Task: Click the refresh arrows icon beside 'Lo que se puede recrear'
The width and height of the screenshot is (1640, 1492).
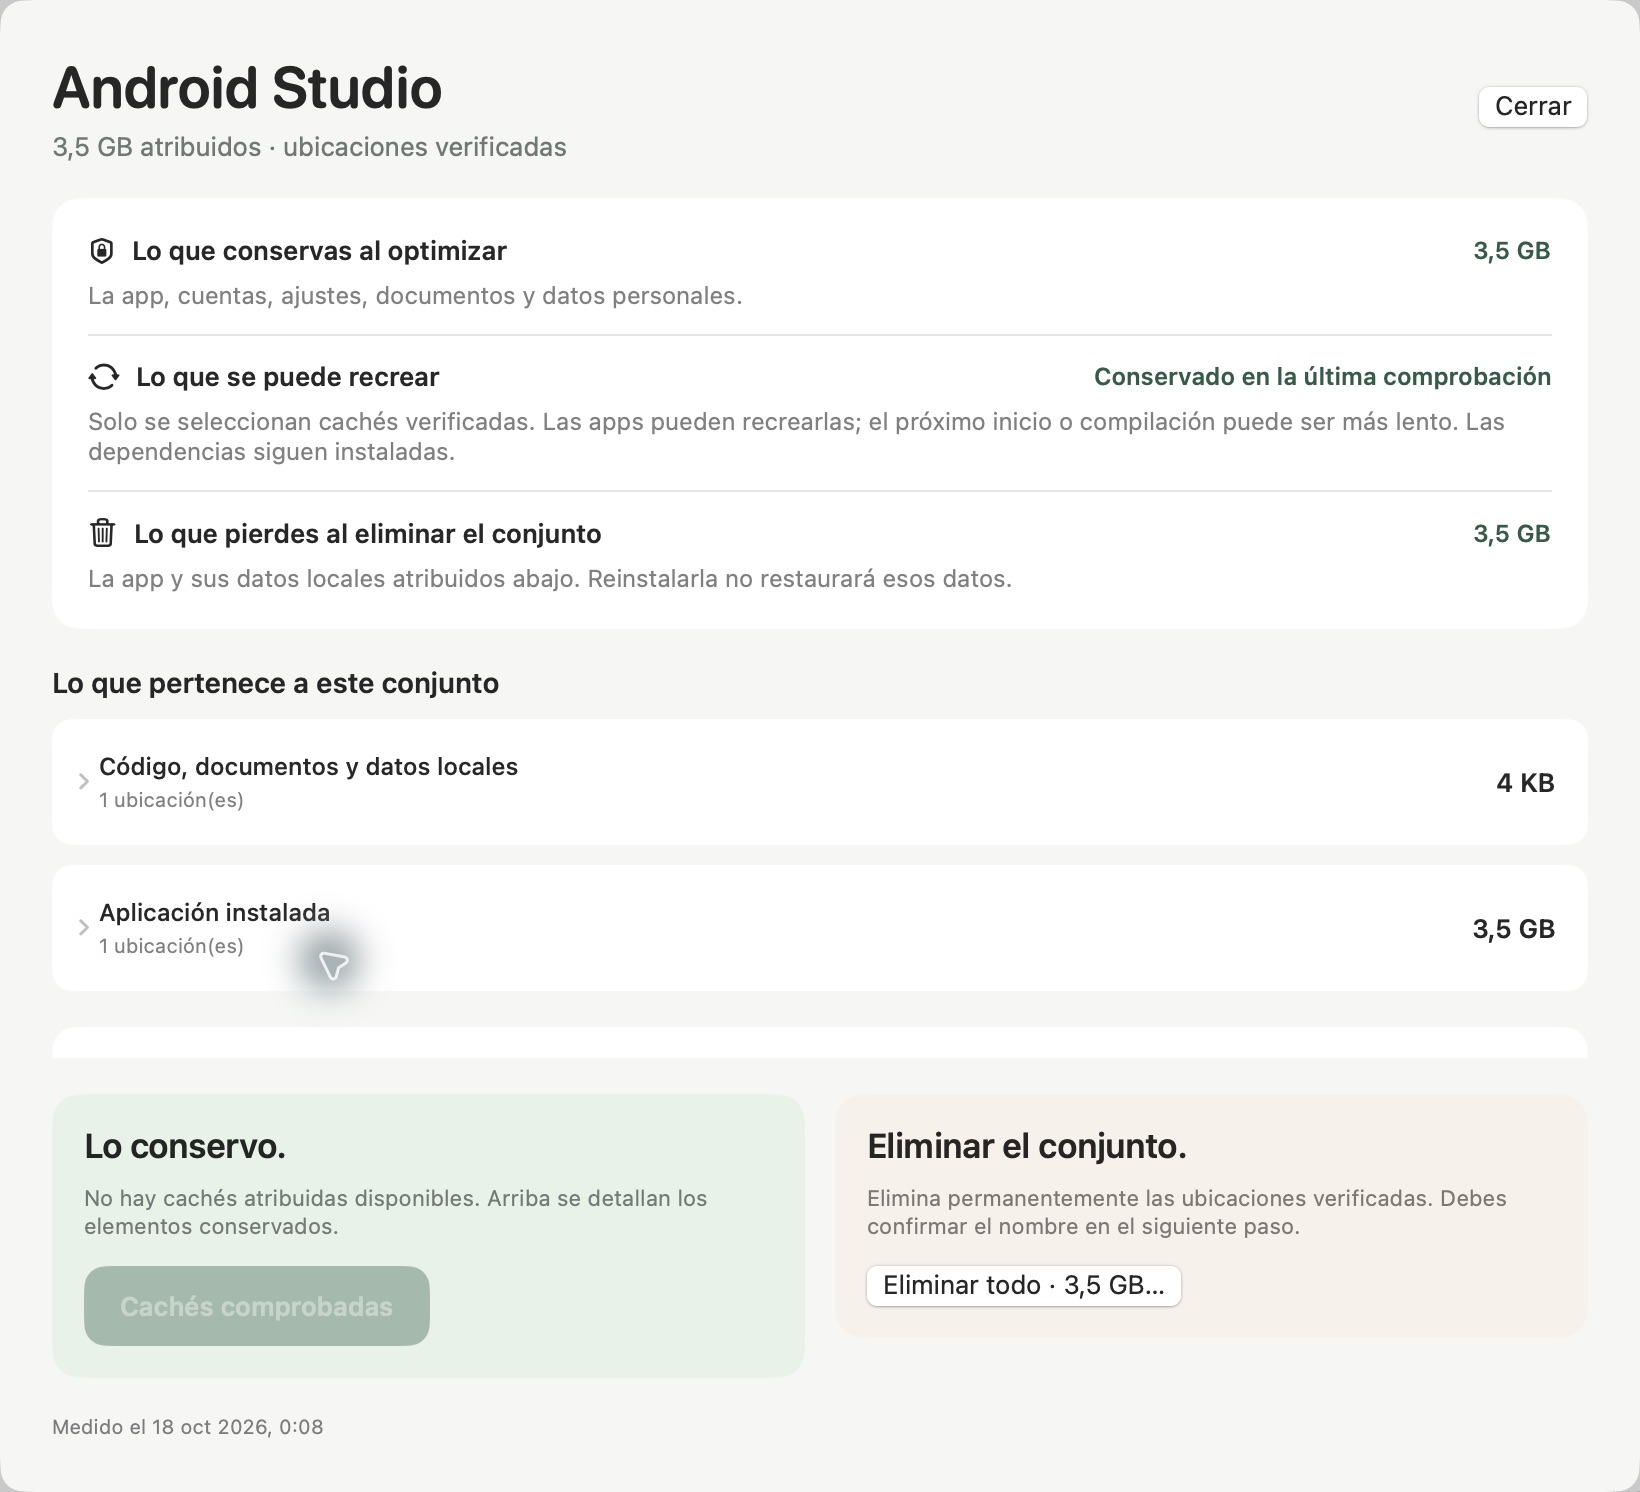Action: click(103, 377)
